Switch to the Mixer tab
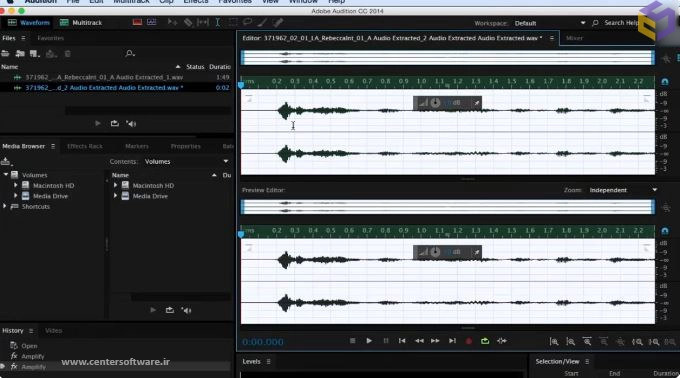The width and height of the screenshot is (680, 378). (x=574, y=38)
